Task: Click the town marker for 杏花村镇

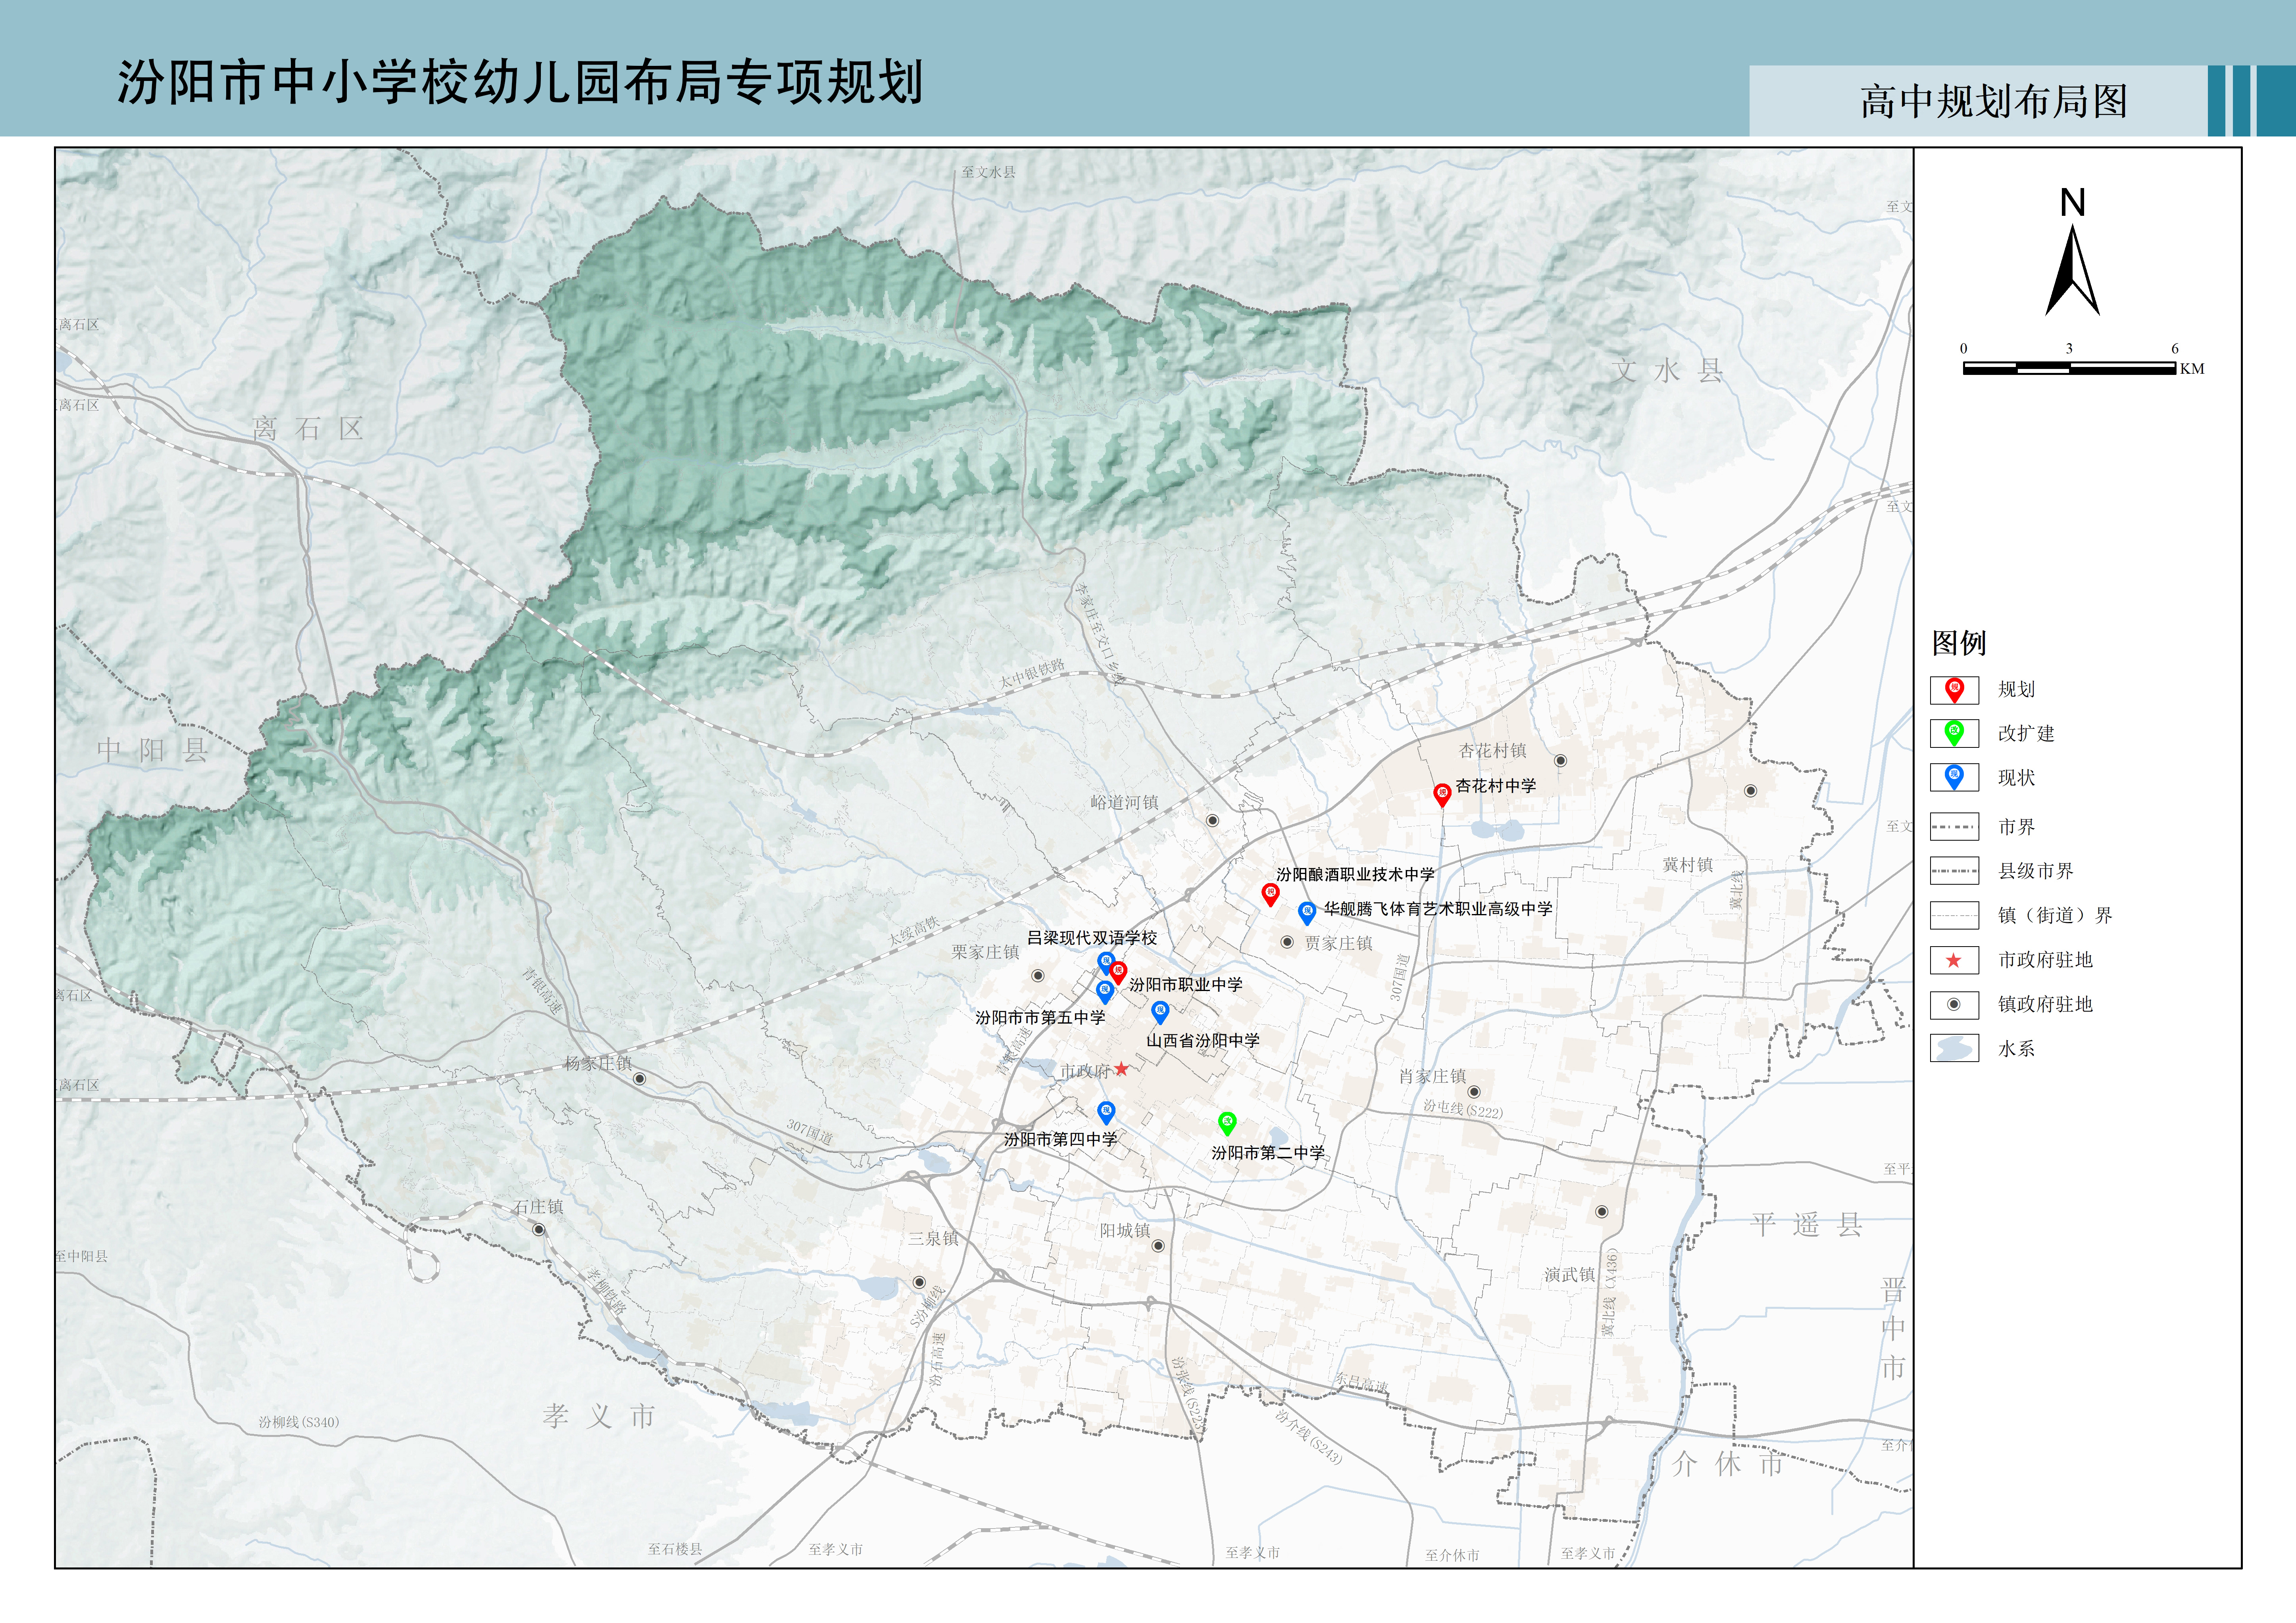Action: click(1560, 761)
